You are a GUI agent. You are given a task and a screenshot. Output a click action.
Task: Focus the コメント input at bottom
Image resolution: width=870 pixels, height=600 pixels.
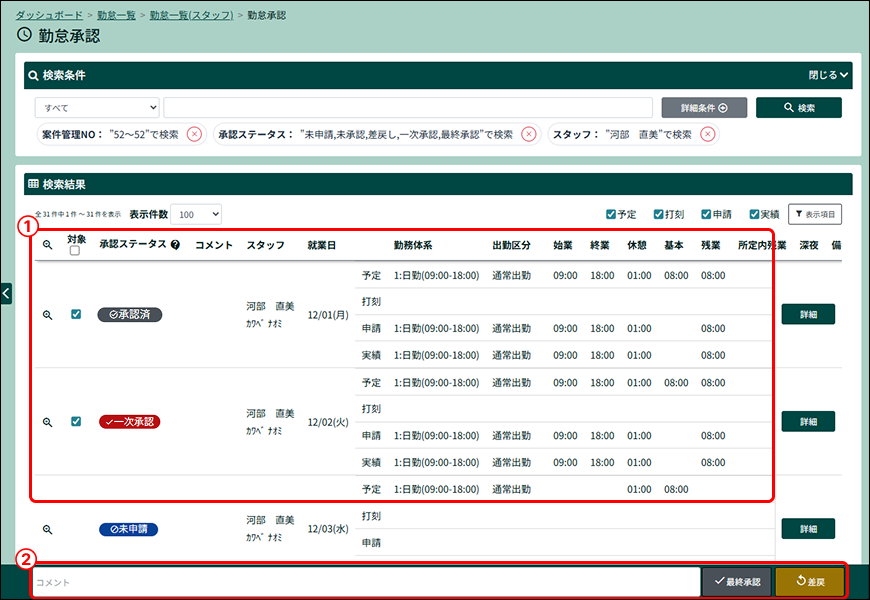click(366, 582)
